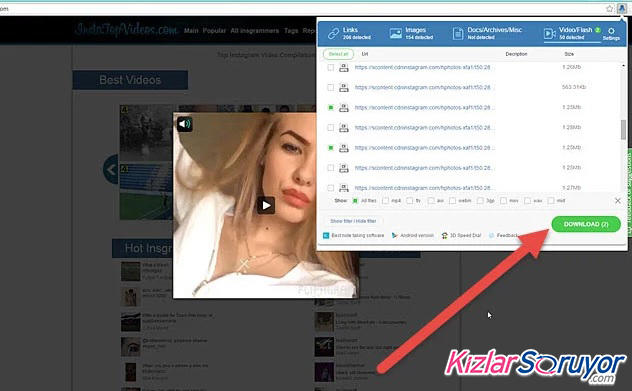
Task: Enable the wav filter checkbox
Action: click(x=528, y=201)
